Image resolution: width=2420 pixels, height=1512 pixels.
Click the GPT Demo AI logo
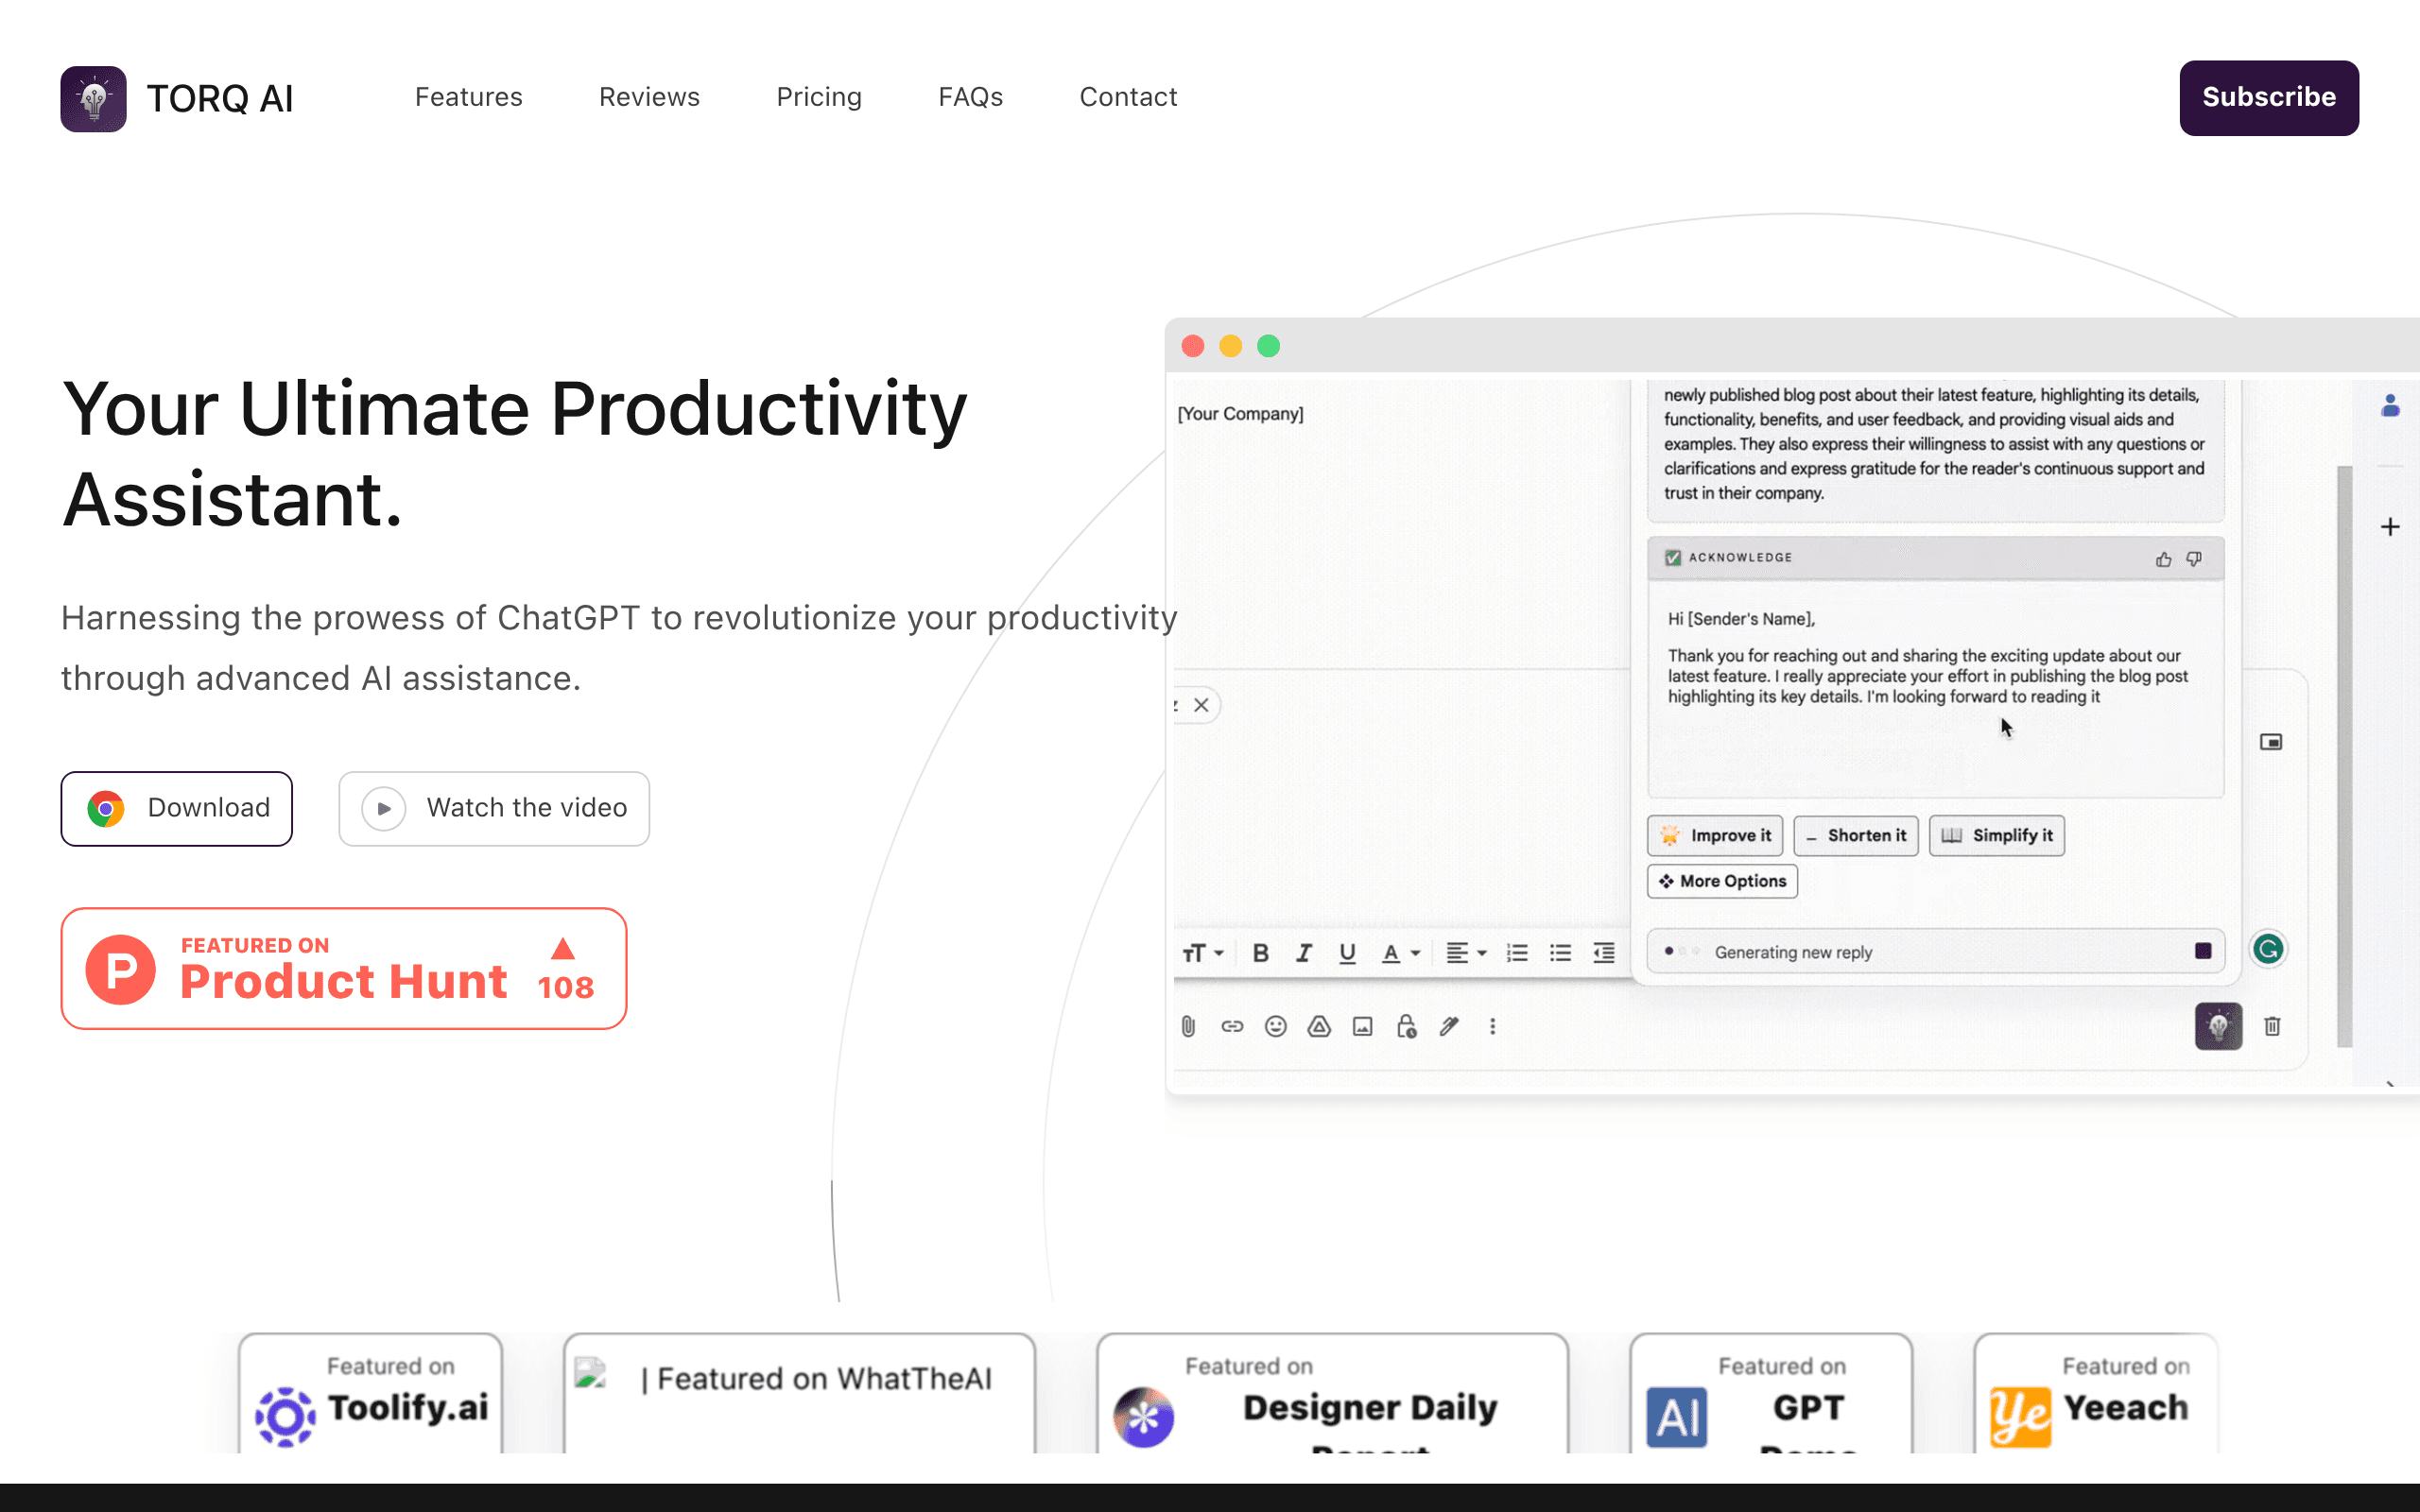(1677, 1416)
